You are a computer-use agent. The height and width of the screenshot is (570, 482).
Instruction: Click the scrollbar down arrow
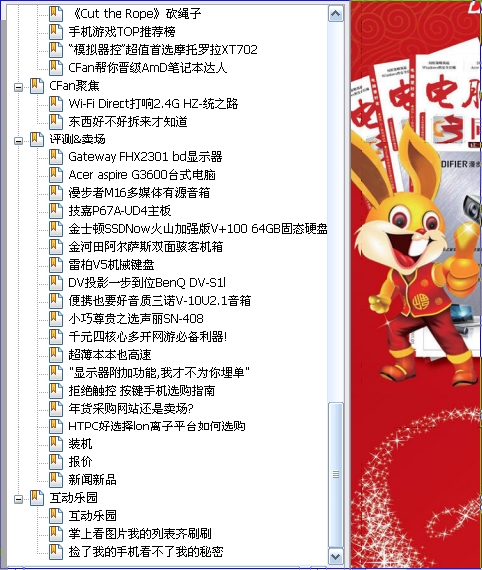[x=335, y=557]
